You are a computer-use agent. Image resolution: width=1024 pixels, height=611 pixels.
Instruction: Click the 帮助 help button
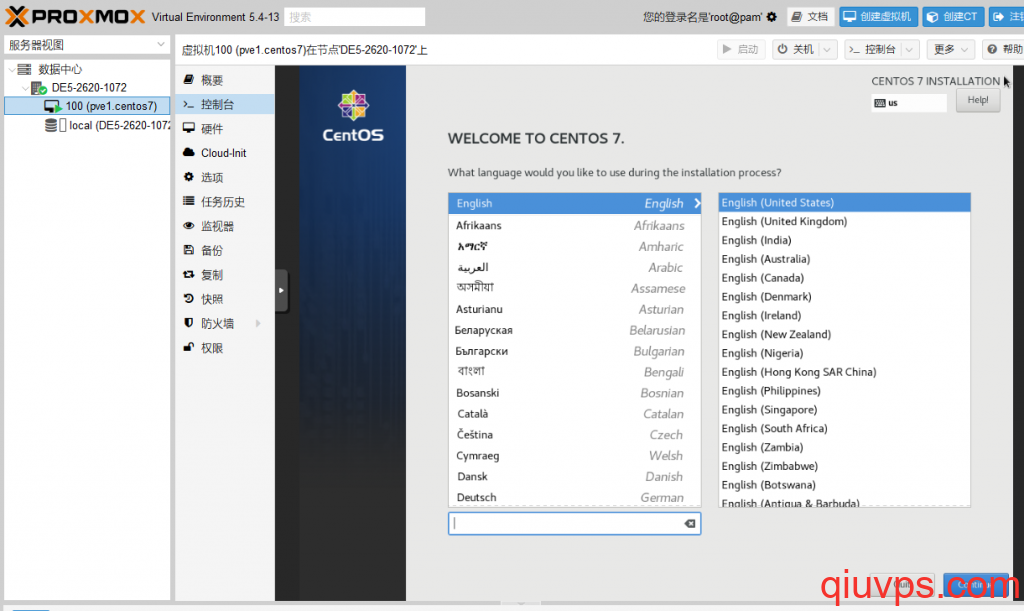coord(1004,49)
